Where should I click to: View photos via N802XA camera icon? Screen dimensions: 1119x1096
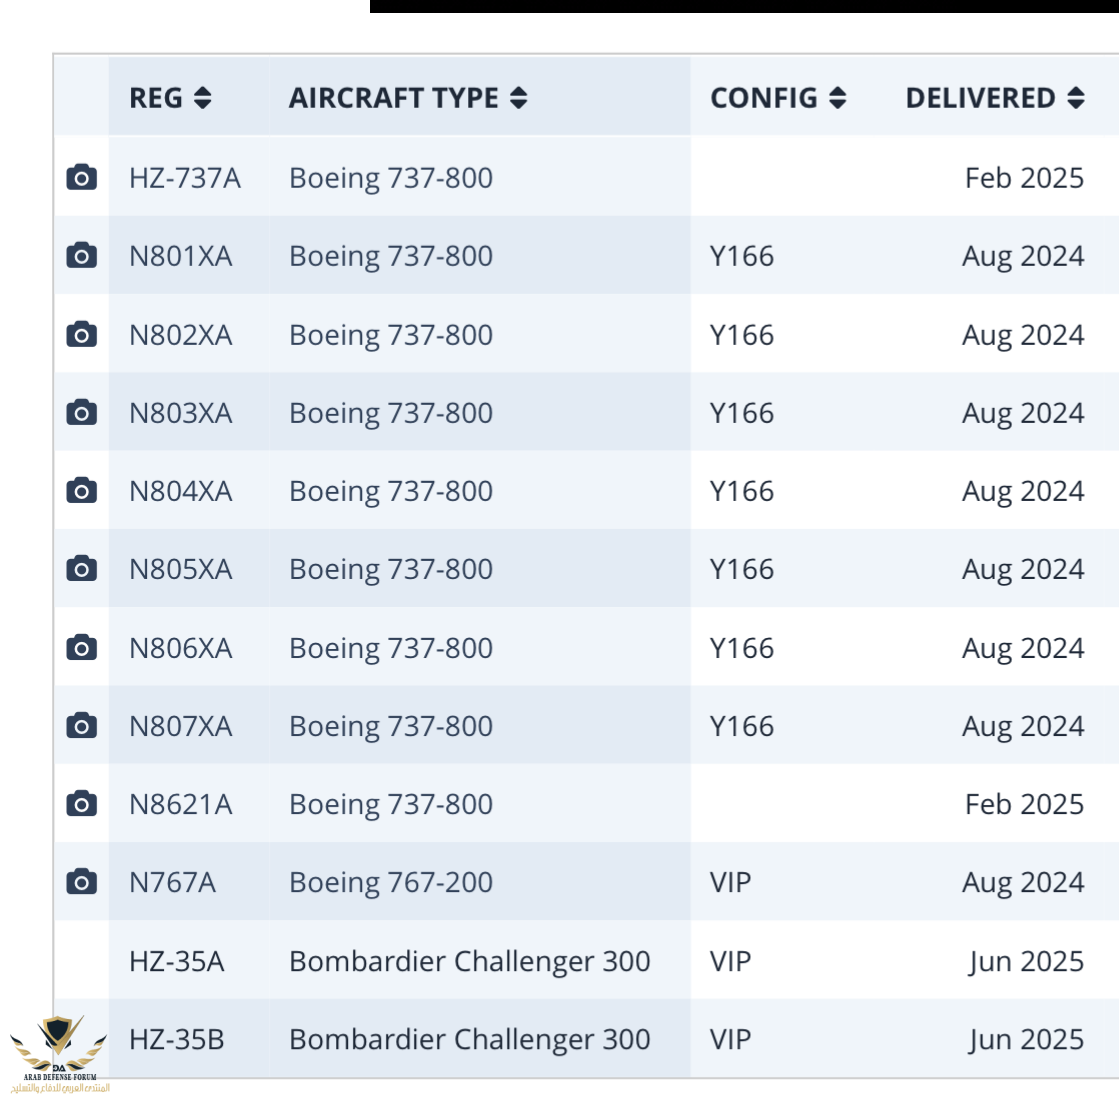point(81,334)
